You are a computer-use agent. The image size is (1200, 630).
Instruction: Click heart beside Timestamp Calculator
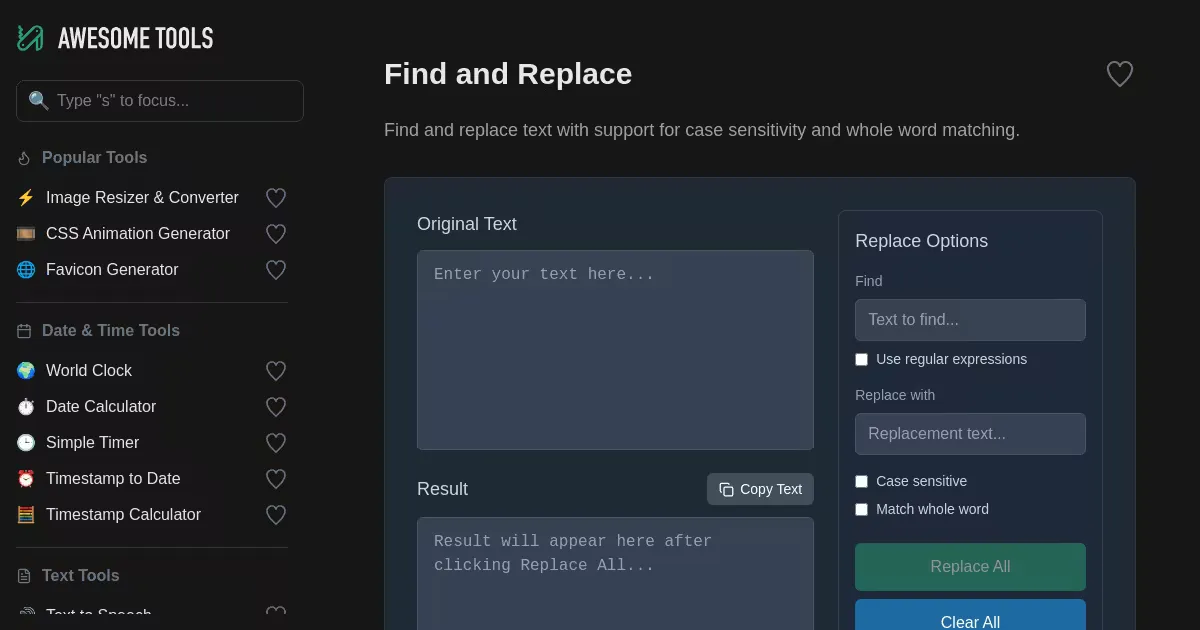click(276, 515)
